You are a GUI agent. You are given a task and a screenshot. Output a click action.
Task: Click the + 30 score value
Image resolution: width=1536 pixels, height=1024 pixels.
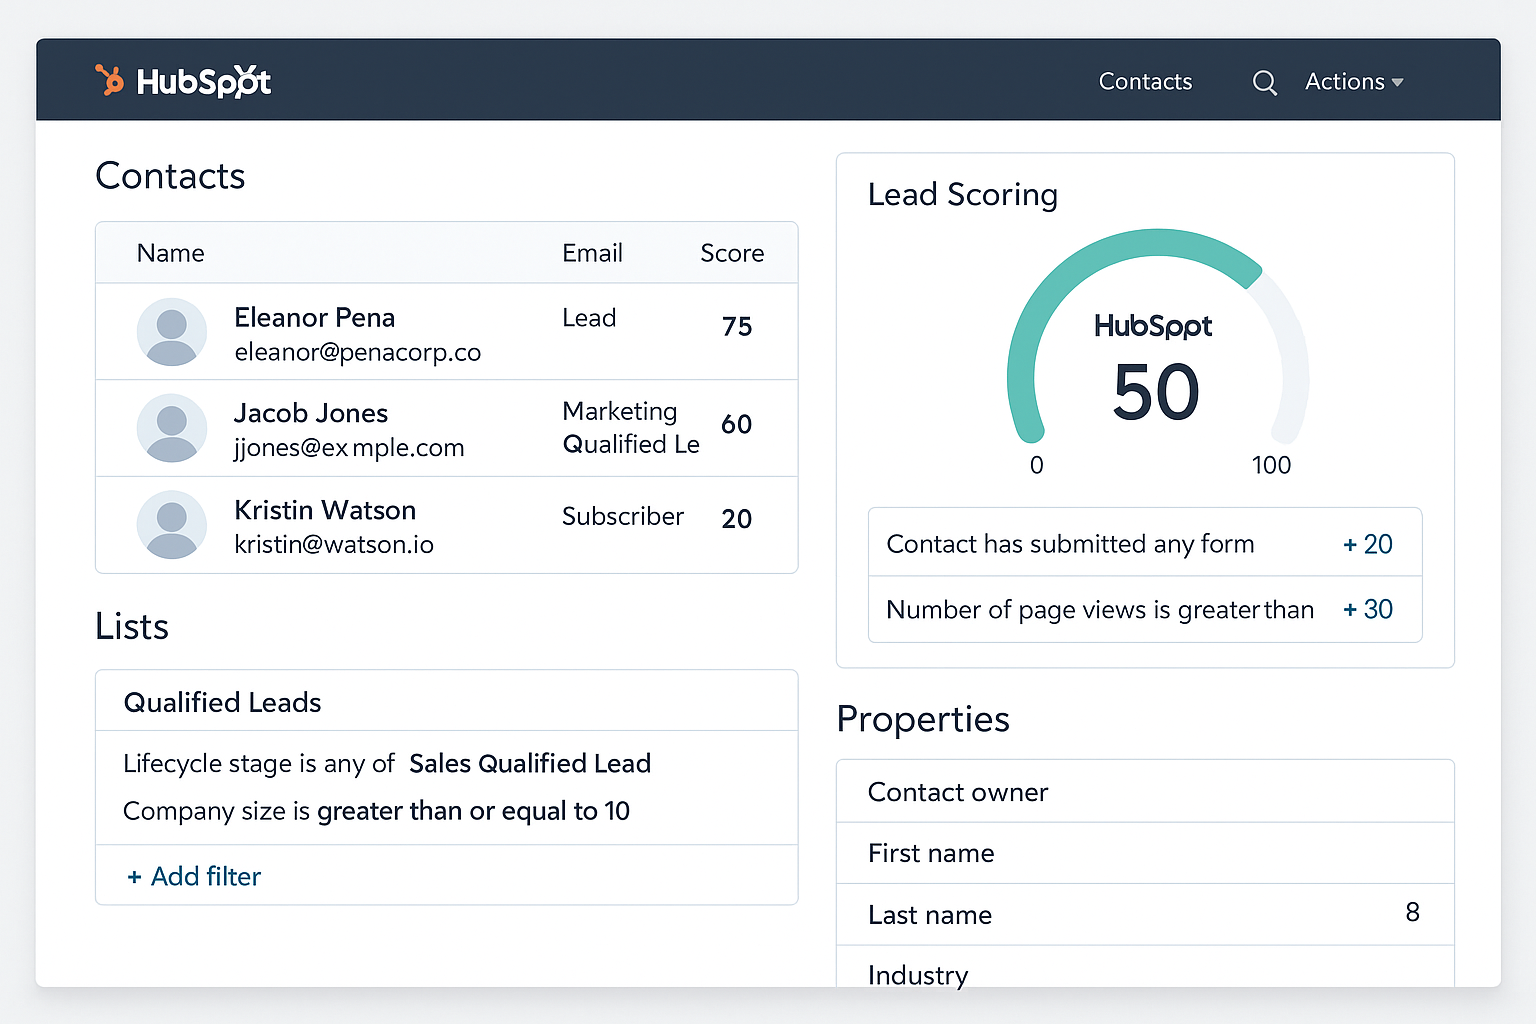(1368, 609)
